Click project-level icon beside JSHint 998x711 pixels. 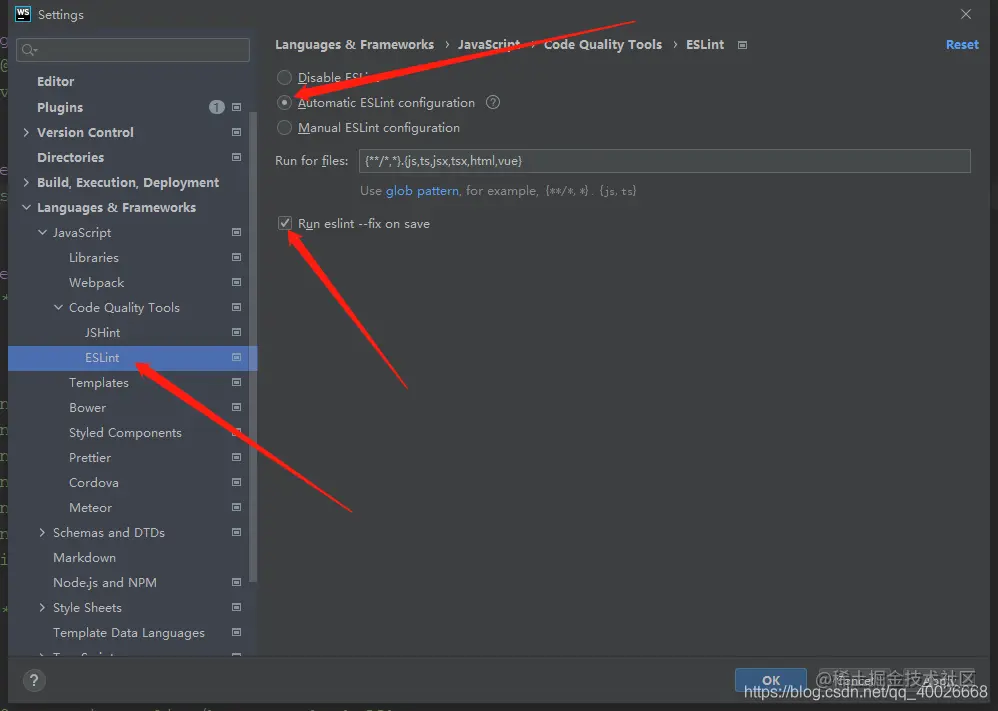pyautogui.click(x=236, y=332)
